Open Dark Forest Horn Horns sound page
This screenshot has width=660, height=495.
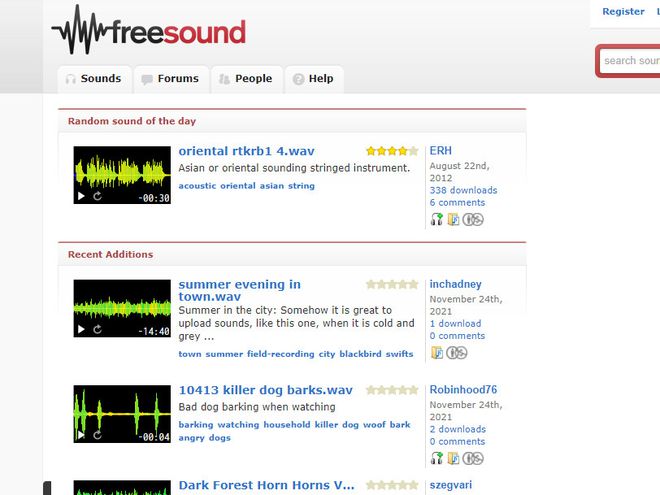[x=266, y=485]
